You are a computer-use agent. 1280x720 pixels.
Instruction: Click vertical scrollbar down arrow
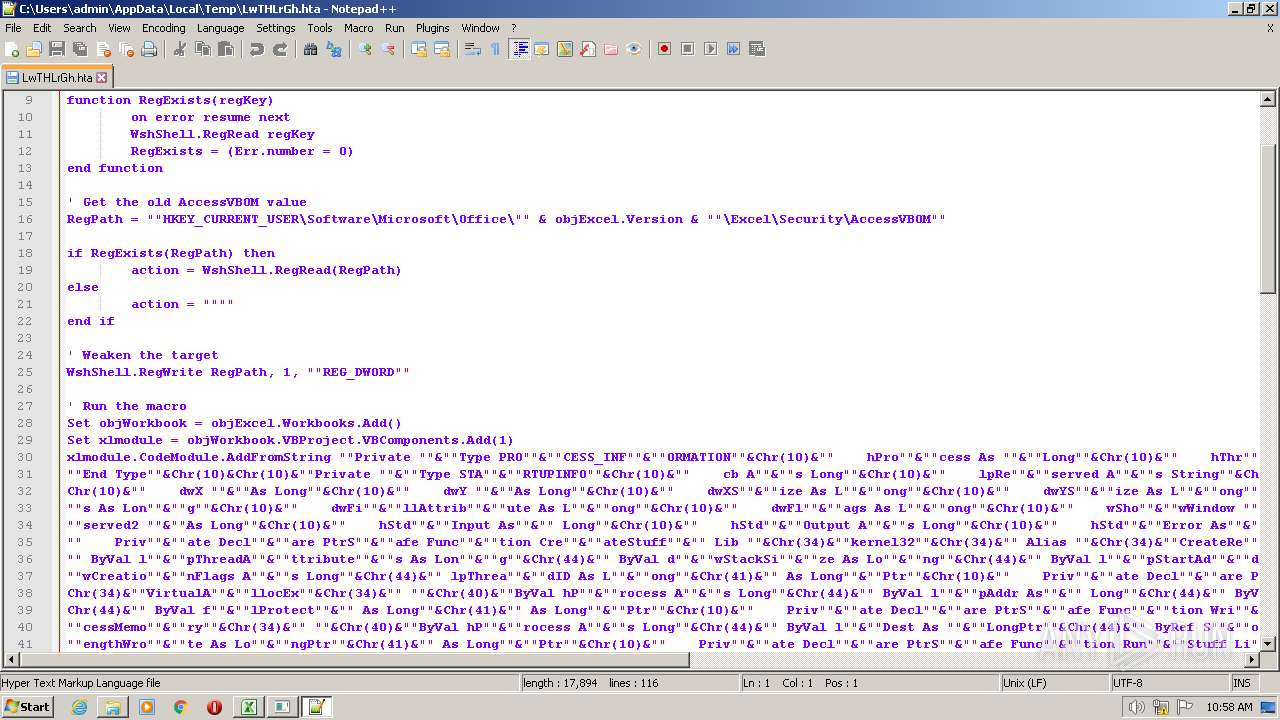1268,643
